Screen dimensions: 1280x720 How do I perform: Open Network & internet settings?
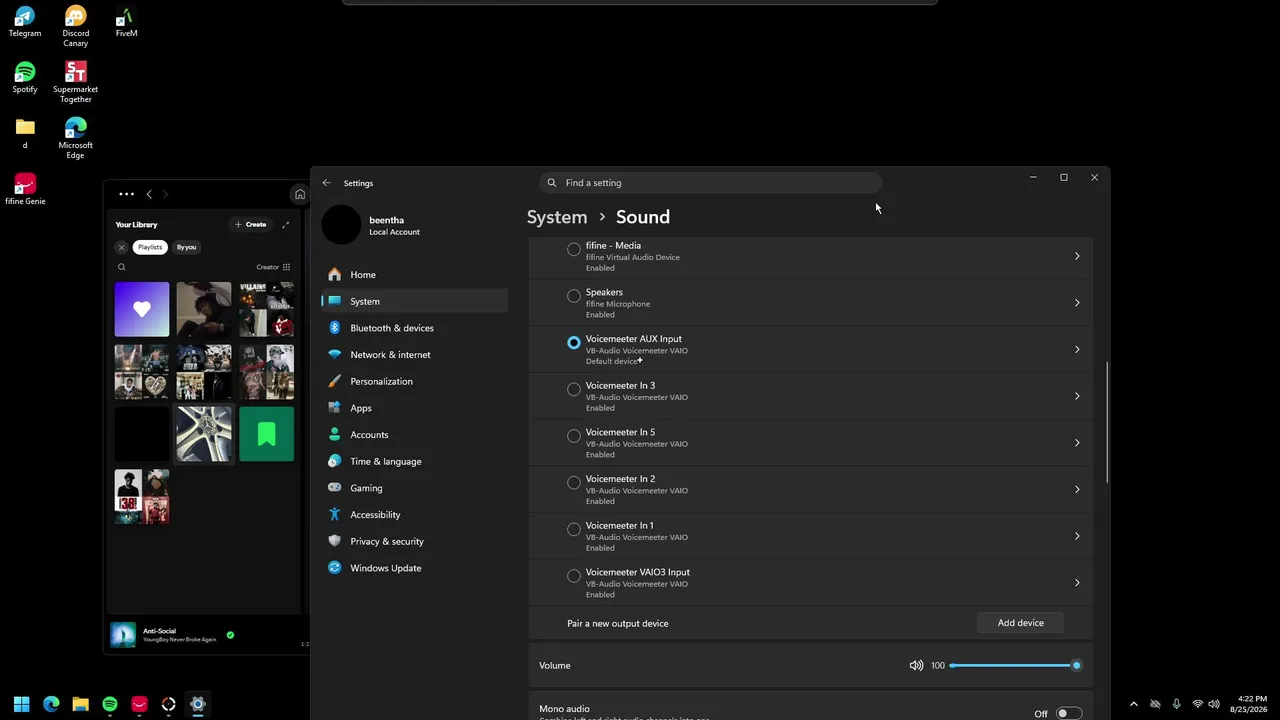coord(415,355)
